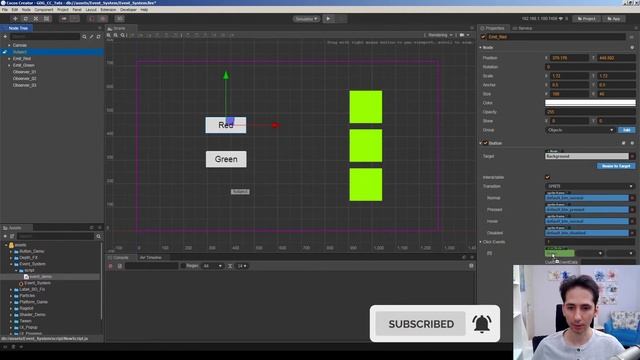Click the green Y-axis gizmo arrow
The image size is (640, 360).
pos(226,75)
